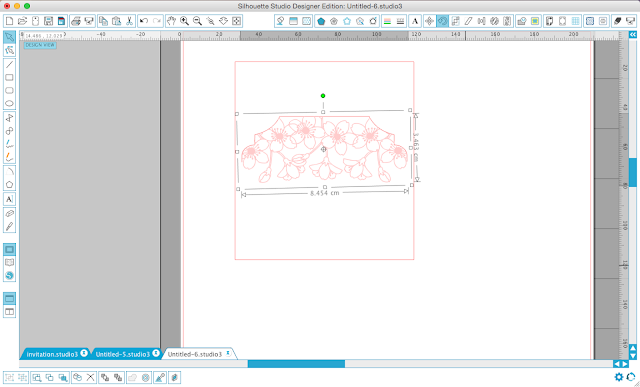Open the Text Style panel
Viewport: 640px width, 387px height.
click(415, 21)
